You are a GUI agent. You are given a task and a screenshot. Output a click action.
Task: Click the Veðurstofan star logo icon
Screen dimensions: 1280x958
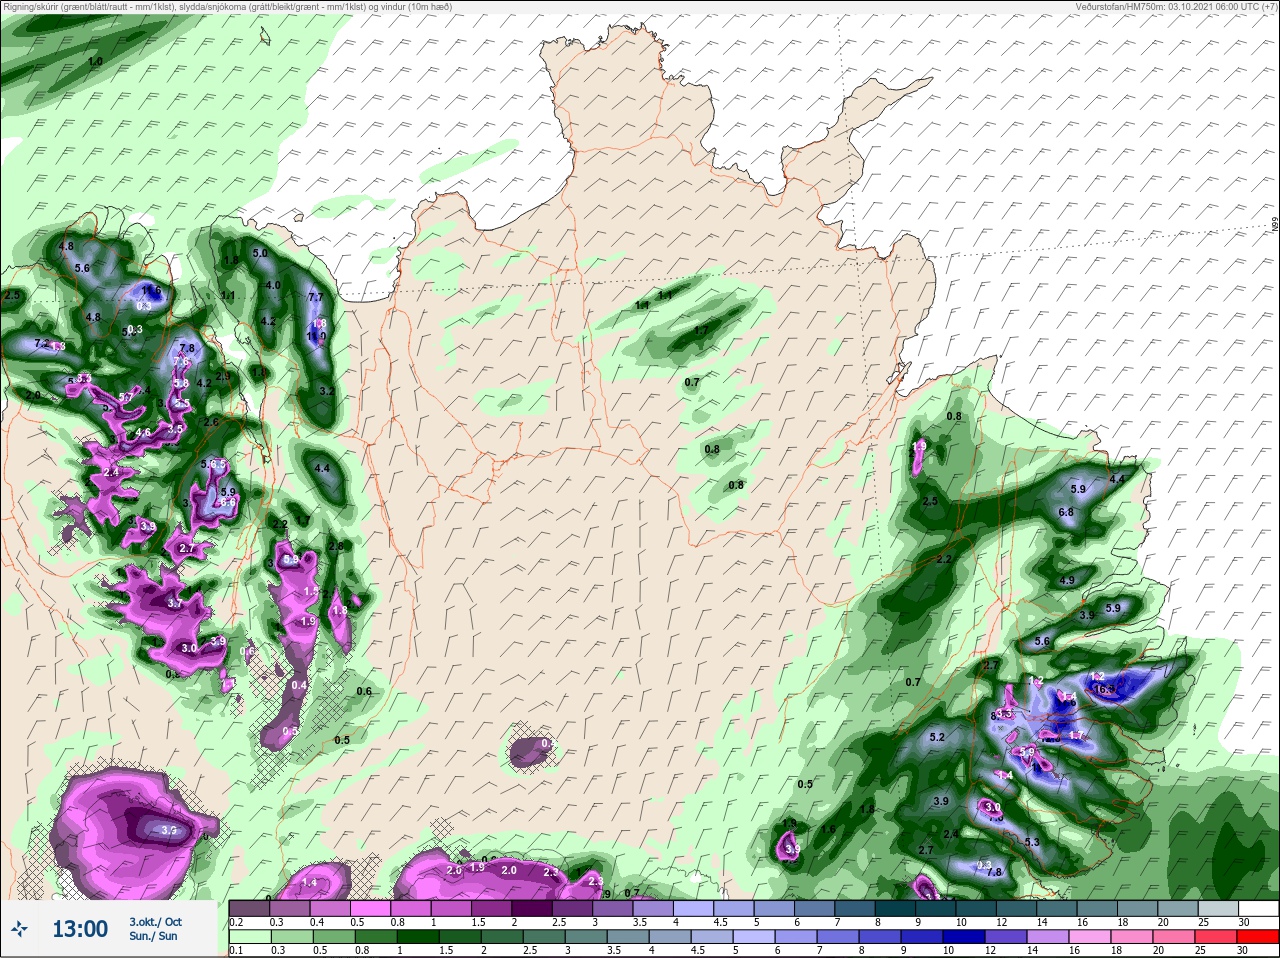point(20,929)
